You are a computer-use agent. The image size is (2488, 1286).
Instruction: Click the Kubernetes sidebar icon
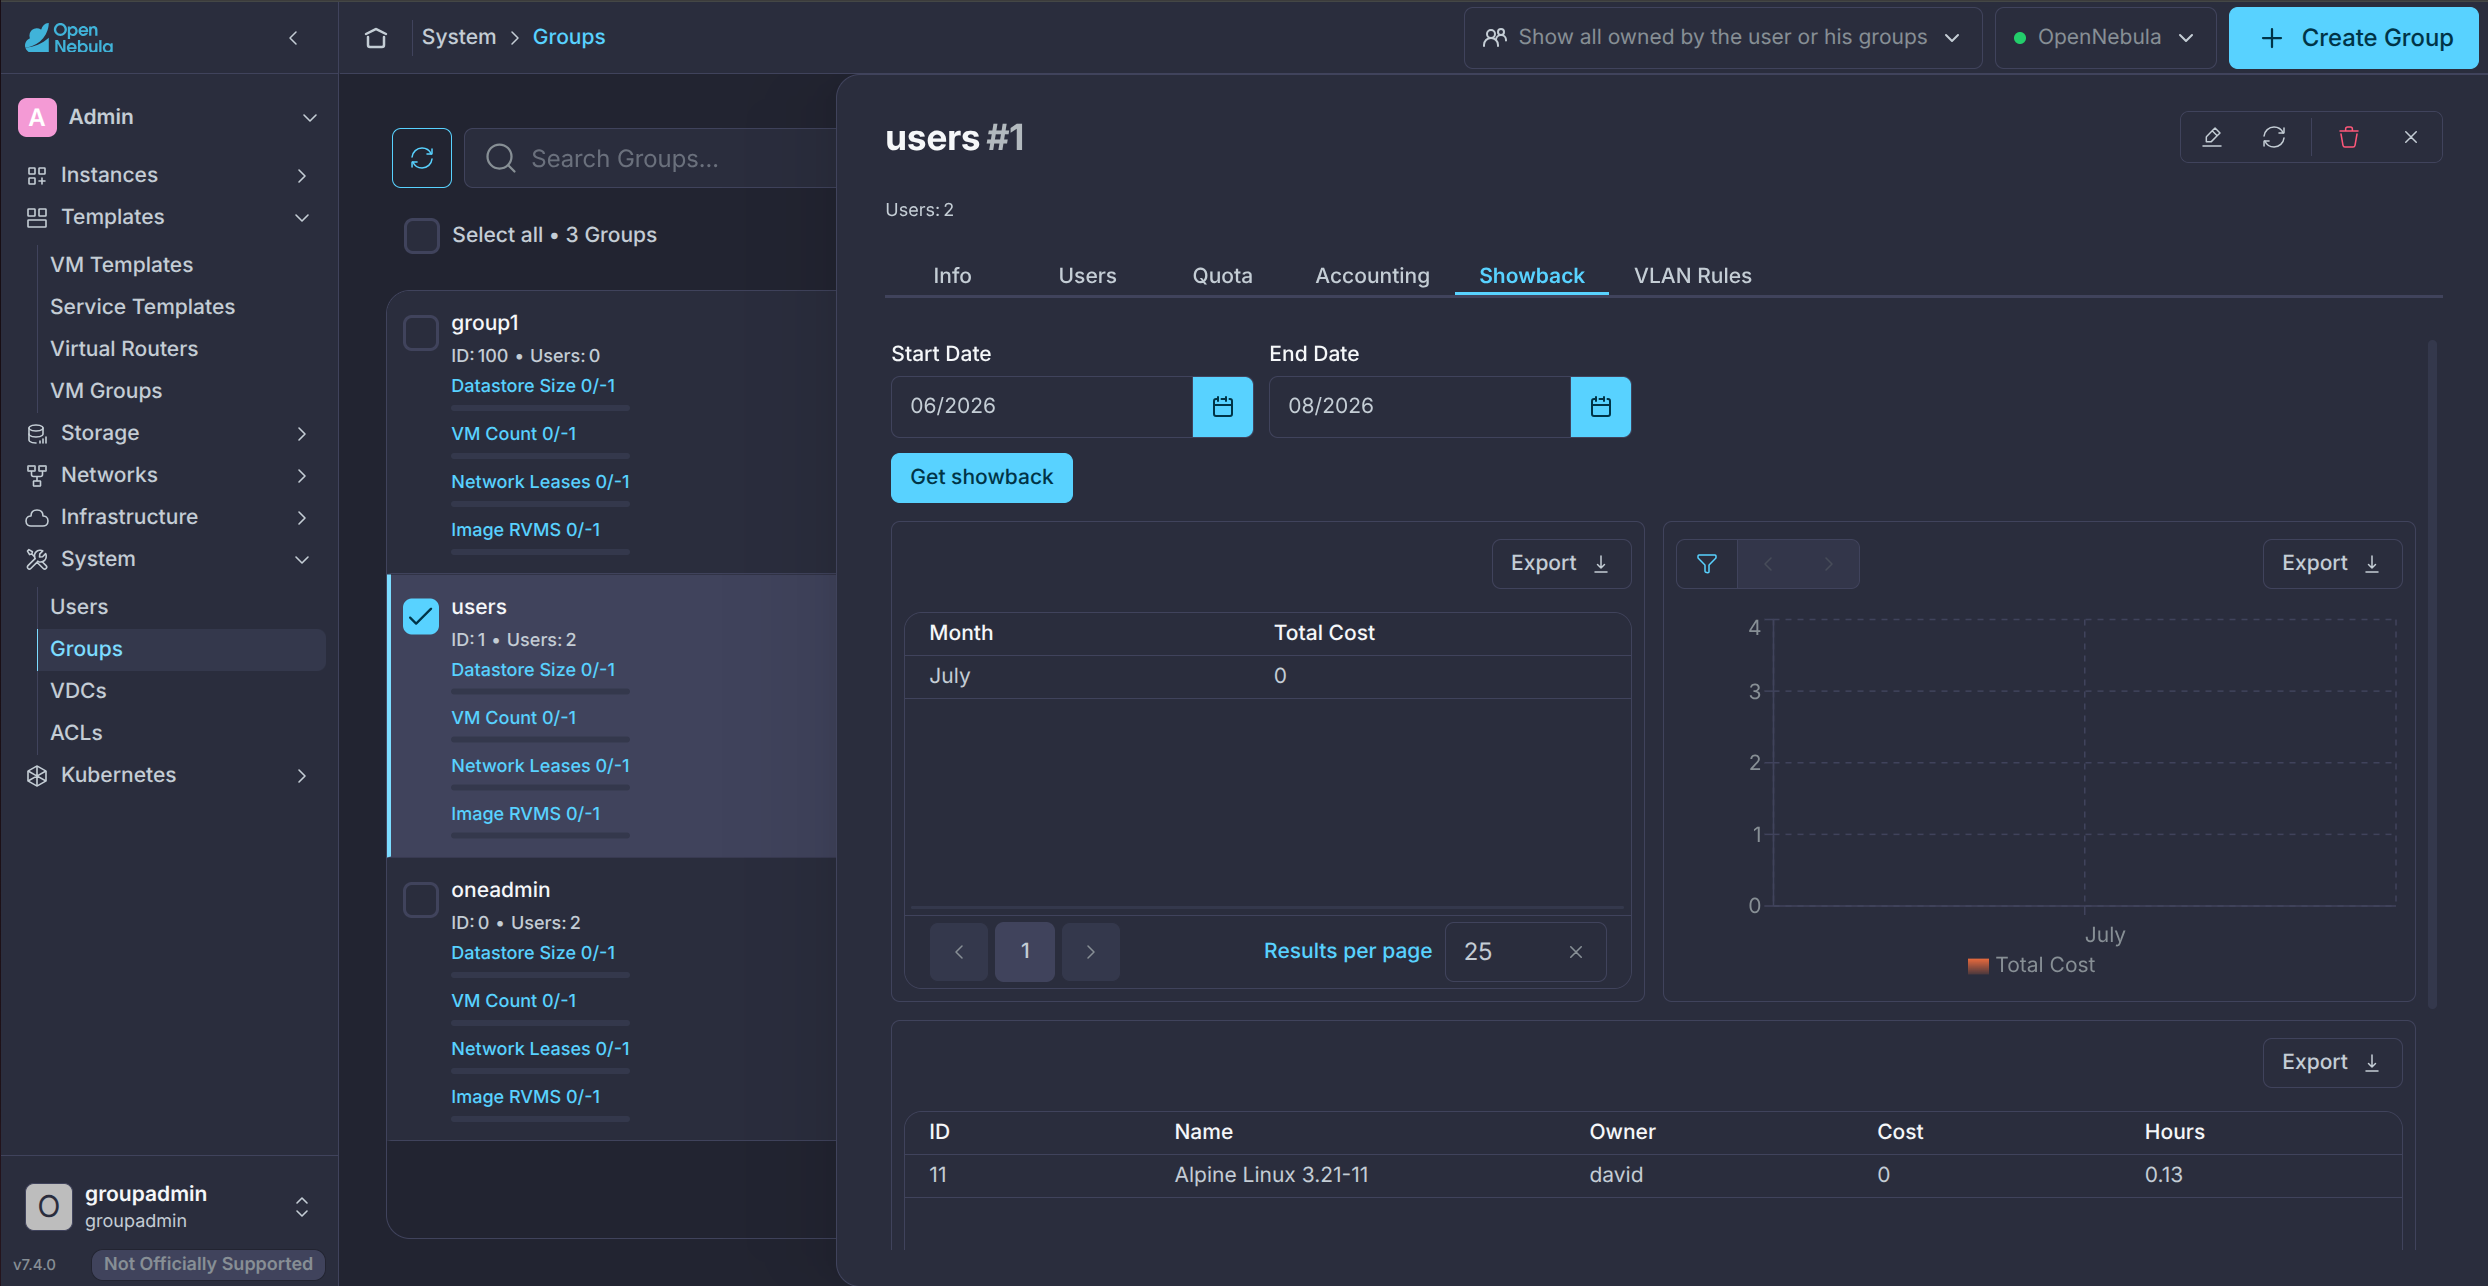37,775
